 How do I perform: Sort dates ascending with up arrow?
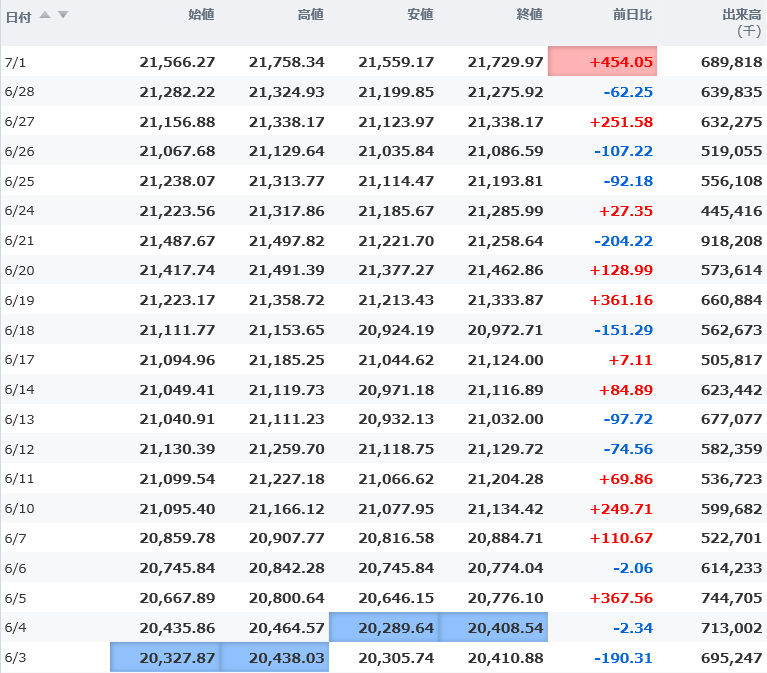(x=45, y=15)
